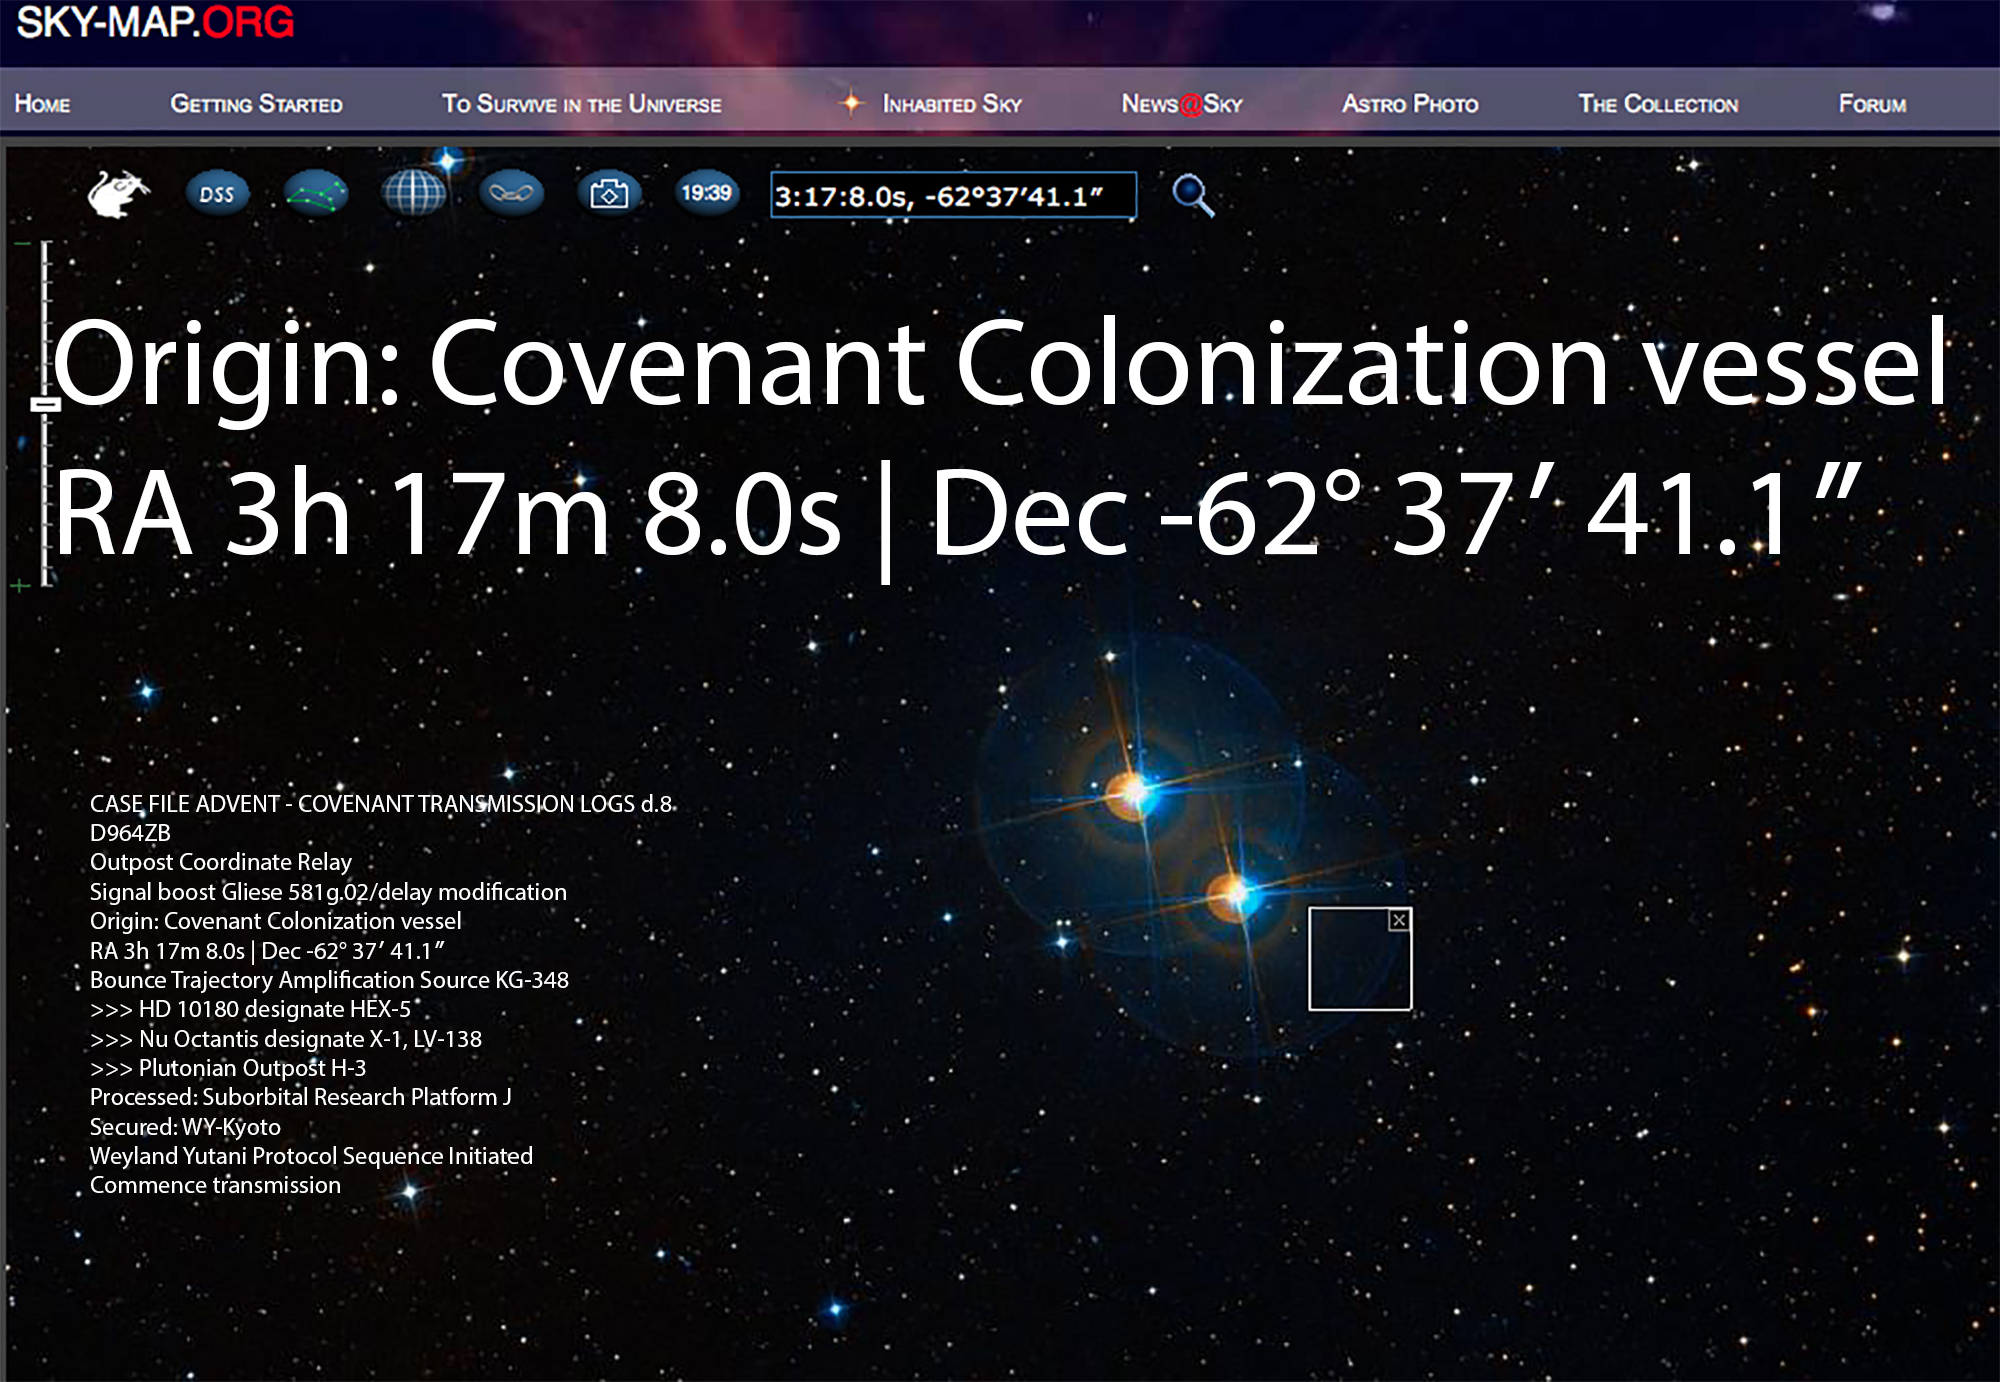Click '>>> HD 10180 designate HEX-5' line
This screenshot has width=2000, height=1382.
pos(250,1009)
